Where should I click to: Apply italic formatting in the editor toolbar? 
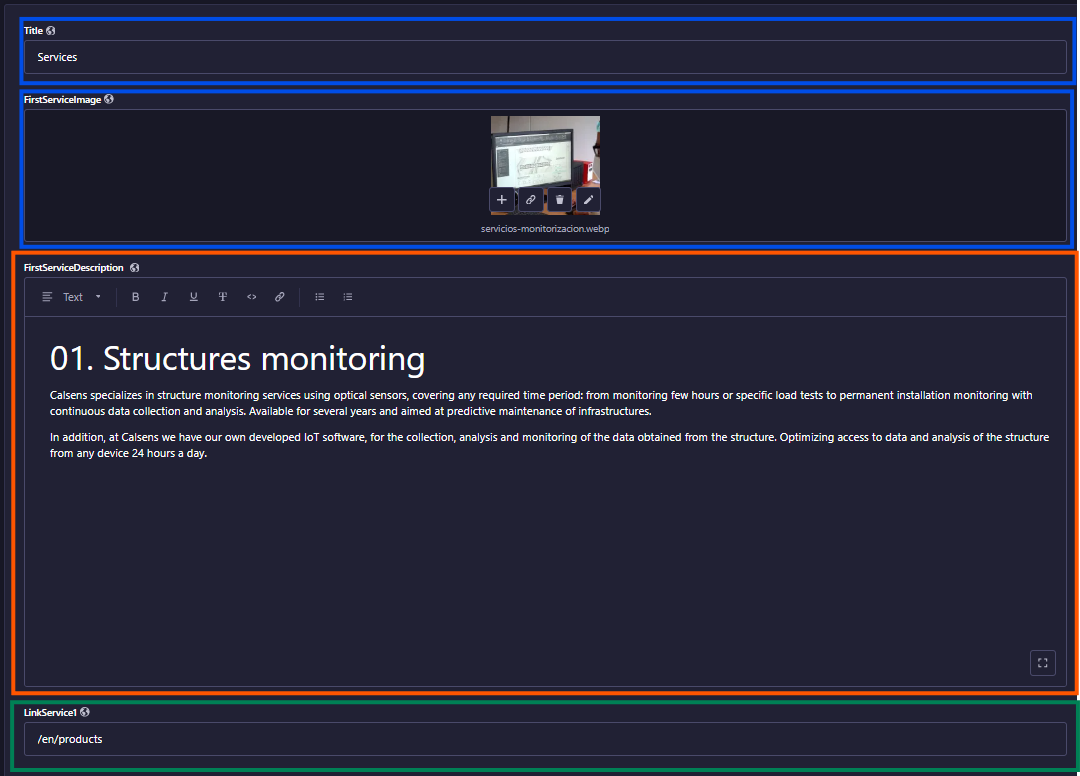165,297
